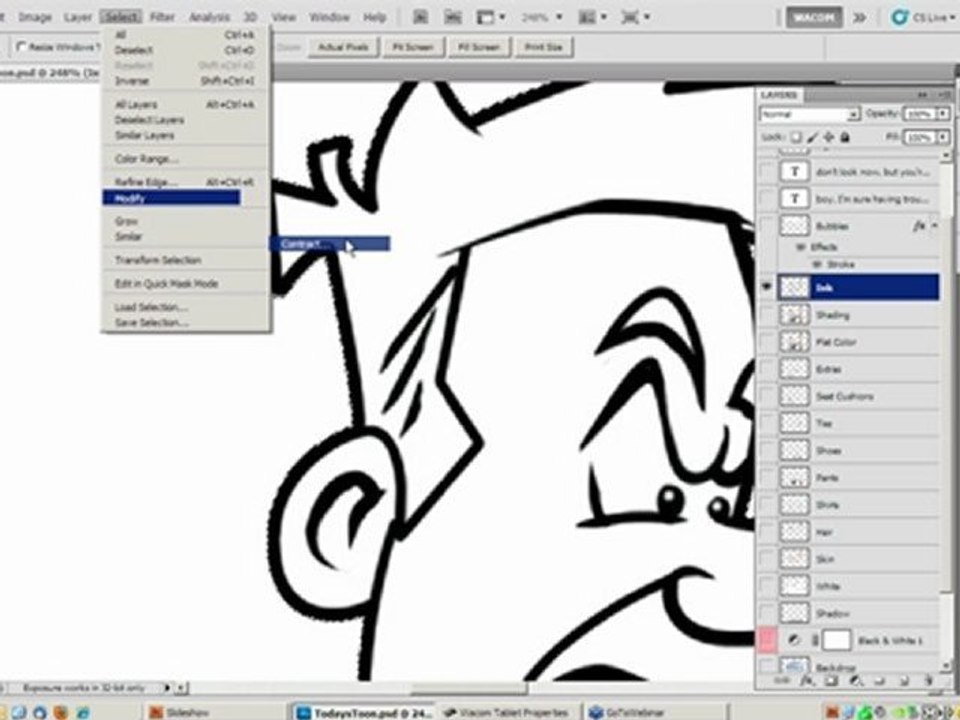Launch Bridge from the application bar
This screenshot has width=960, height=720.
coord(420,17)
